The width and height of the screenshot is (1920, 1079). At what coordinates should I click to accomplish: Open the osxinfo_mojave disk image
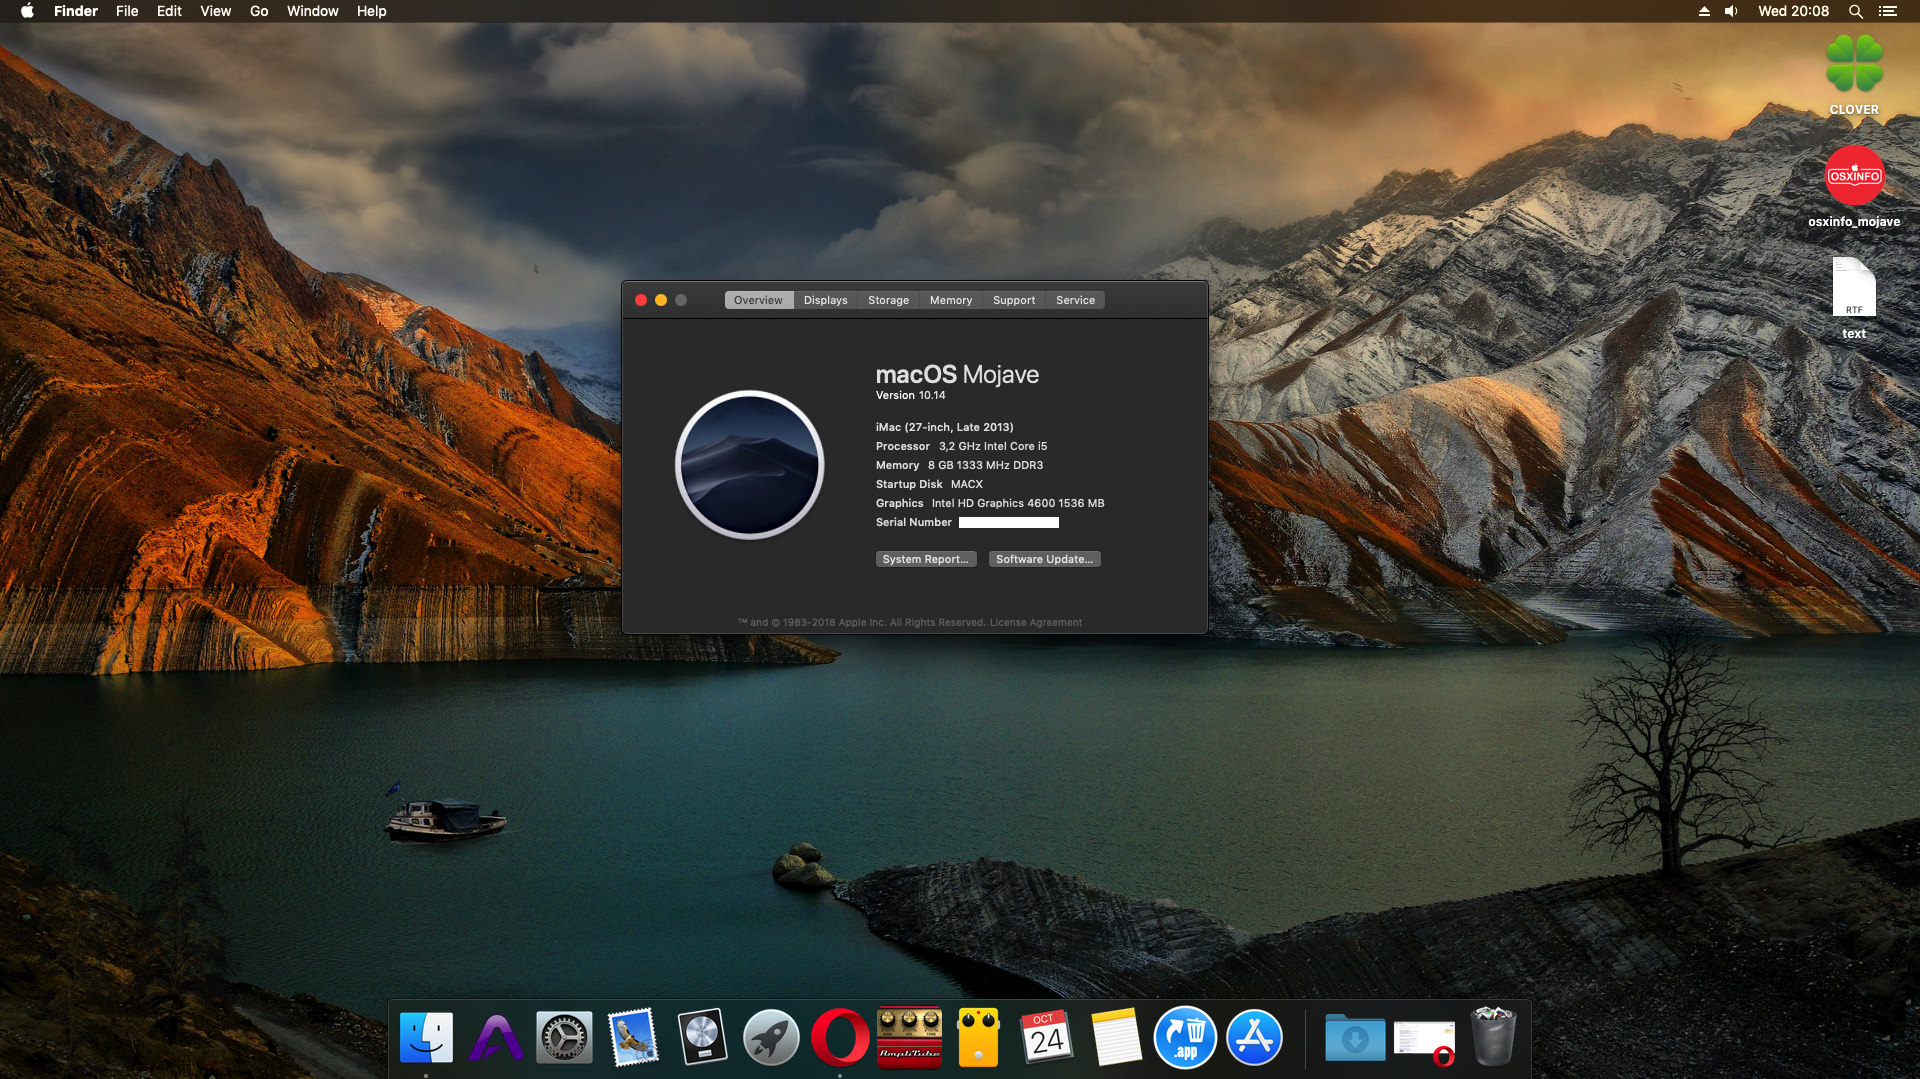point(1855,175)
